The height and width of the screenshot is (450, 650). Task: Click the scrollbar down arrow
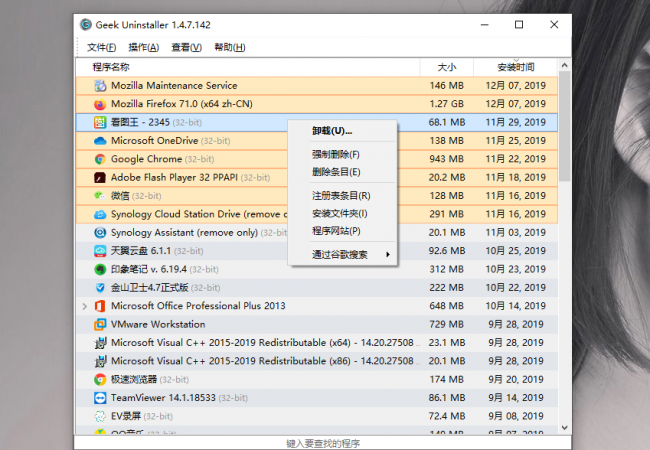[x=564, y=428]
